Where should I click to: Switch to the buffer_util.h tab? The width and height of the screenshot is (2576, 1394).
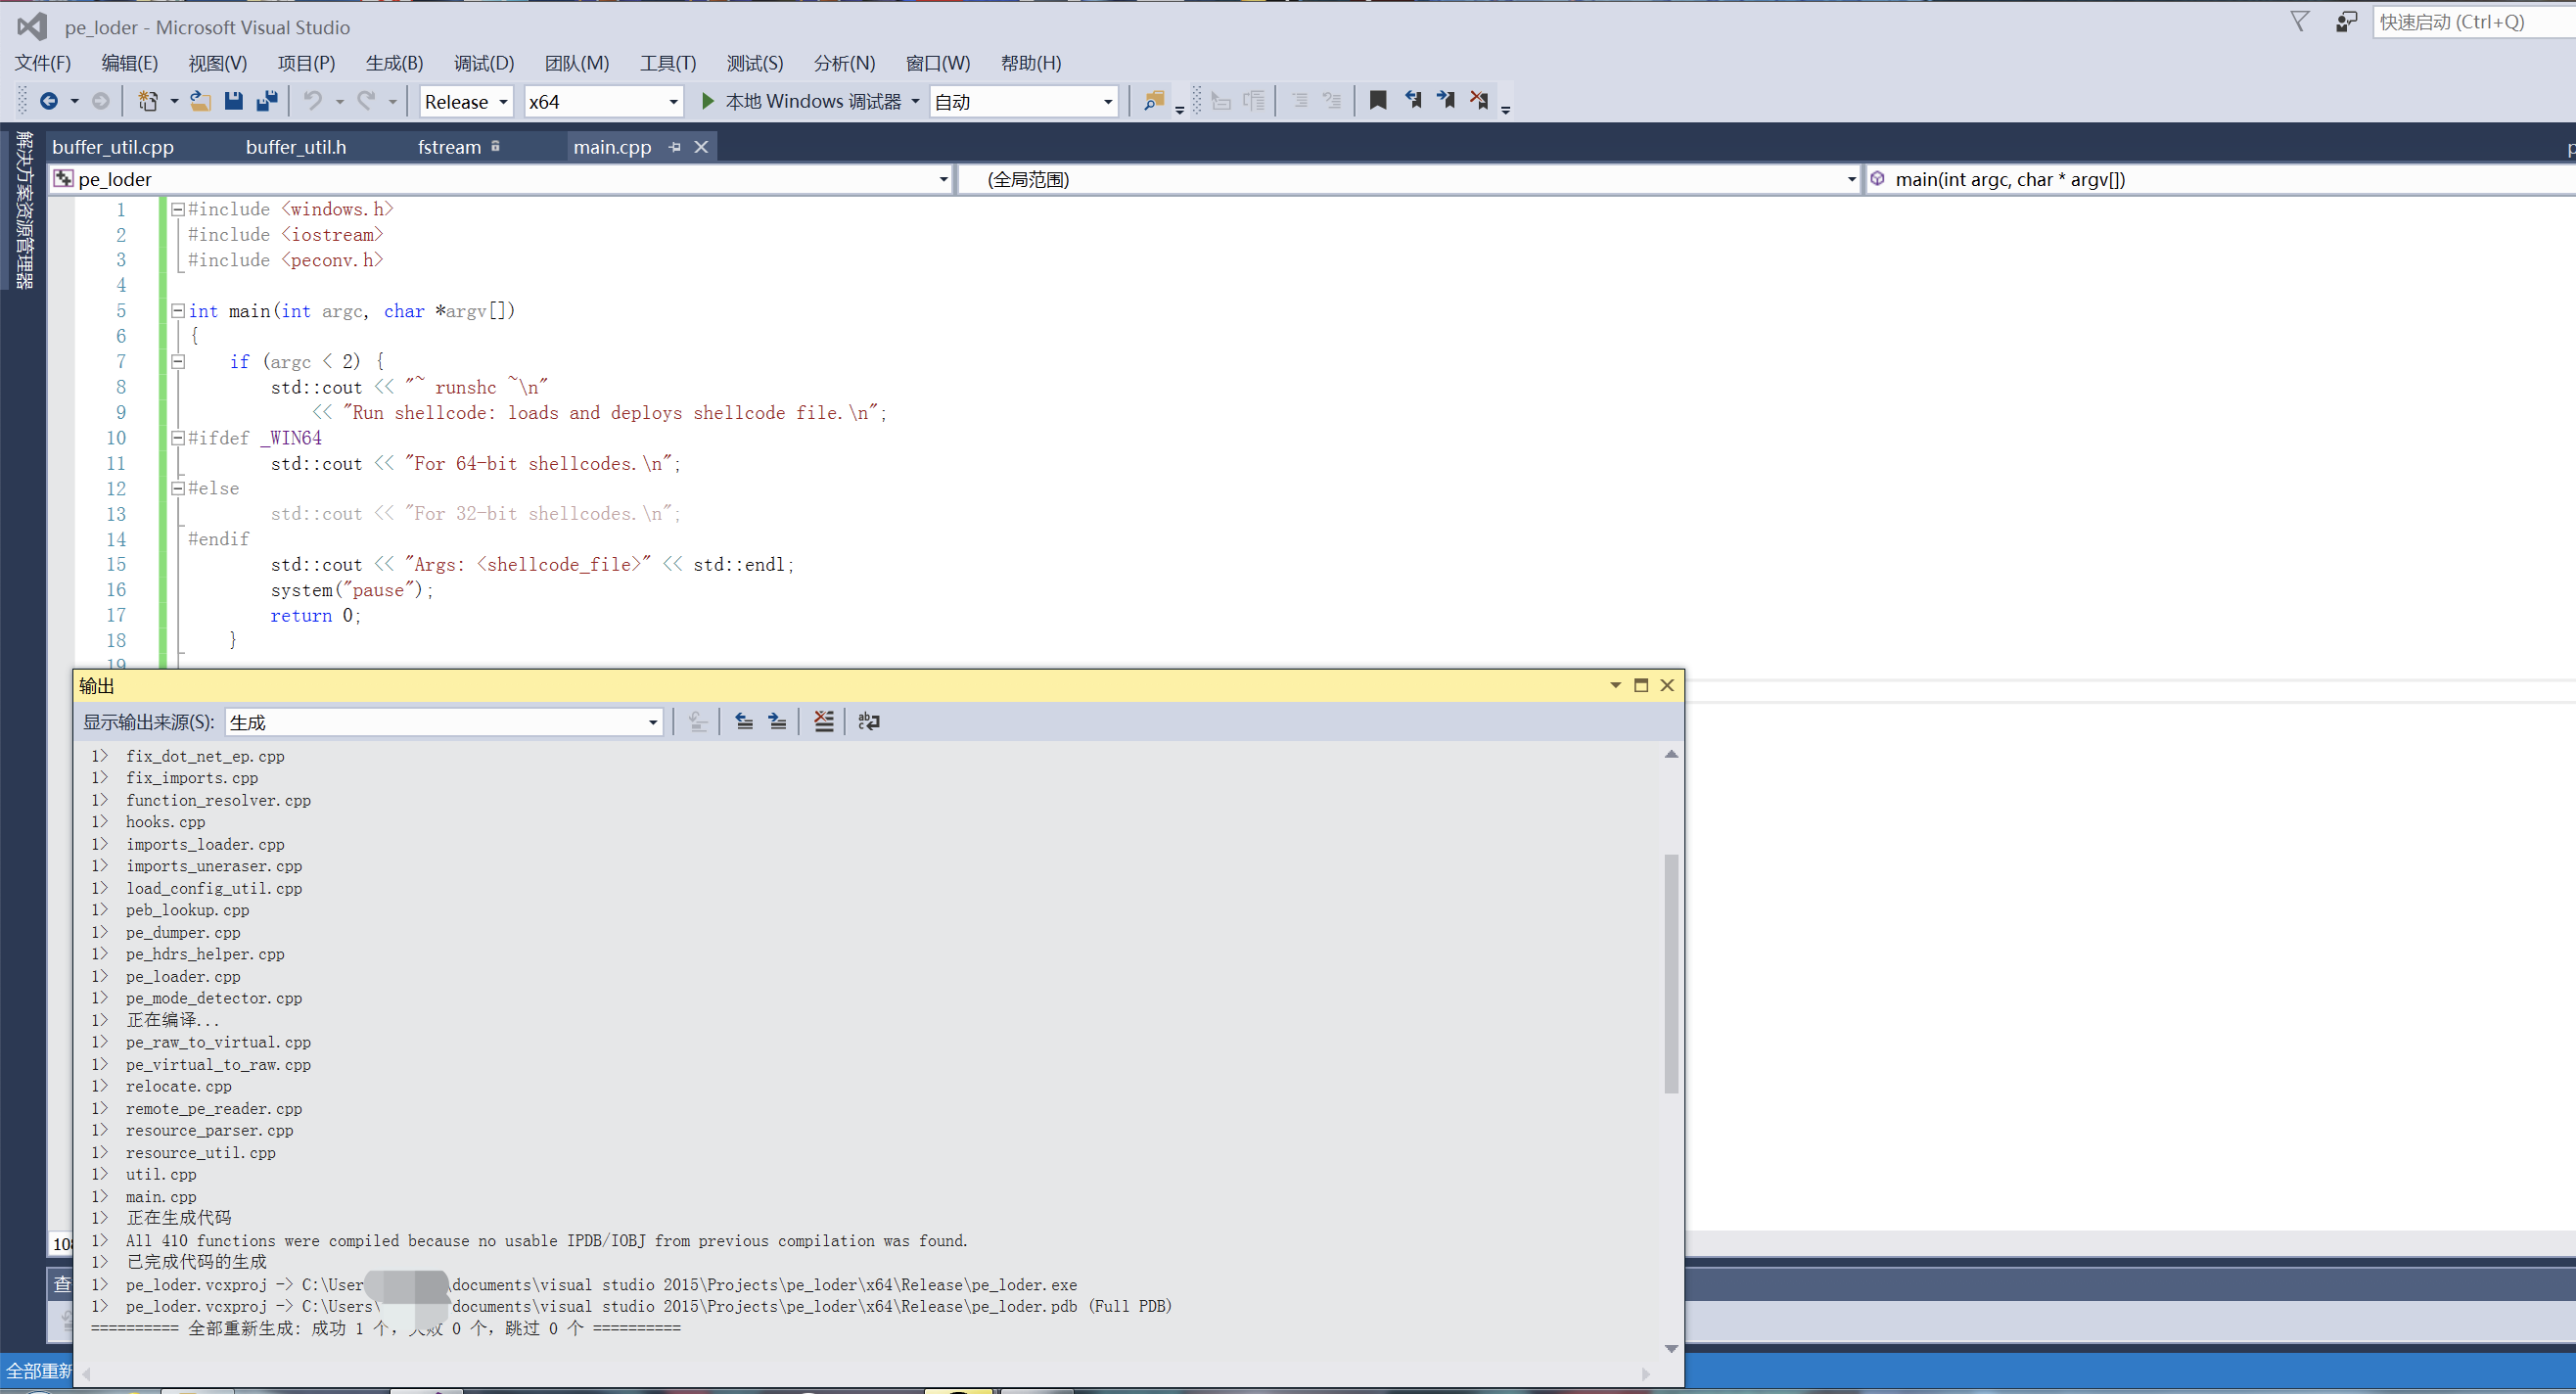296,146
